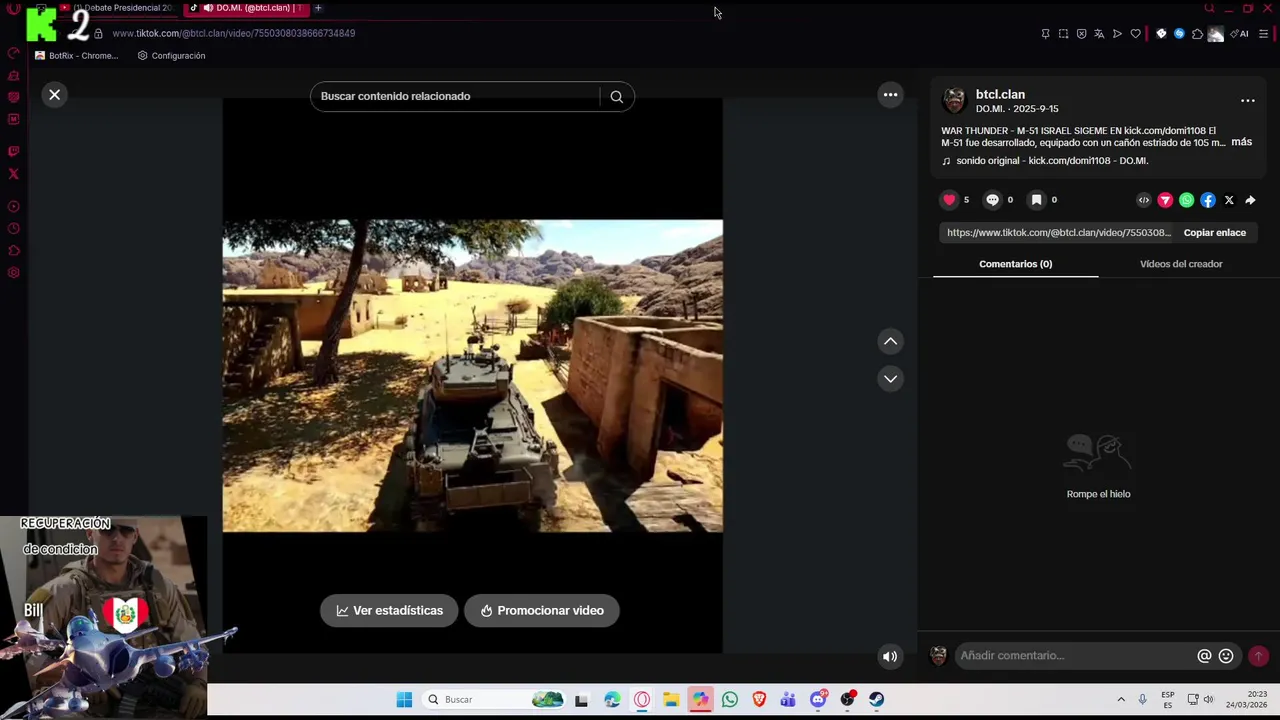Add page to bookmarks with heart icon

click(x=1135, y=34)
